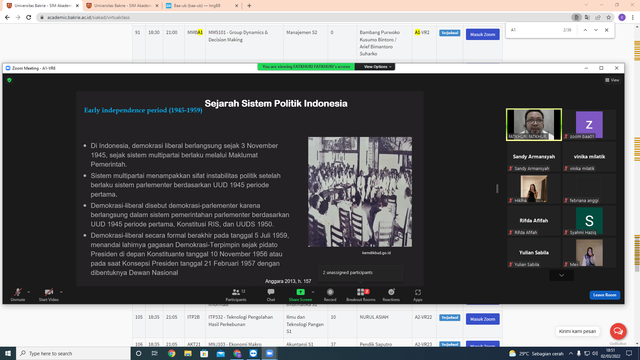Image resolution: width=640 pixels, height=360 pixels.
Task: Open Windows Start menu
Action: (8, 353)
